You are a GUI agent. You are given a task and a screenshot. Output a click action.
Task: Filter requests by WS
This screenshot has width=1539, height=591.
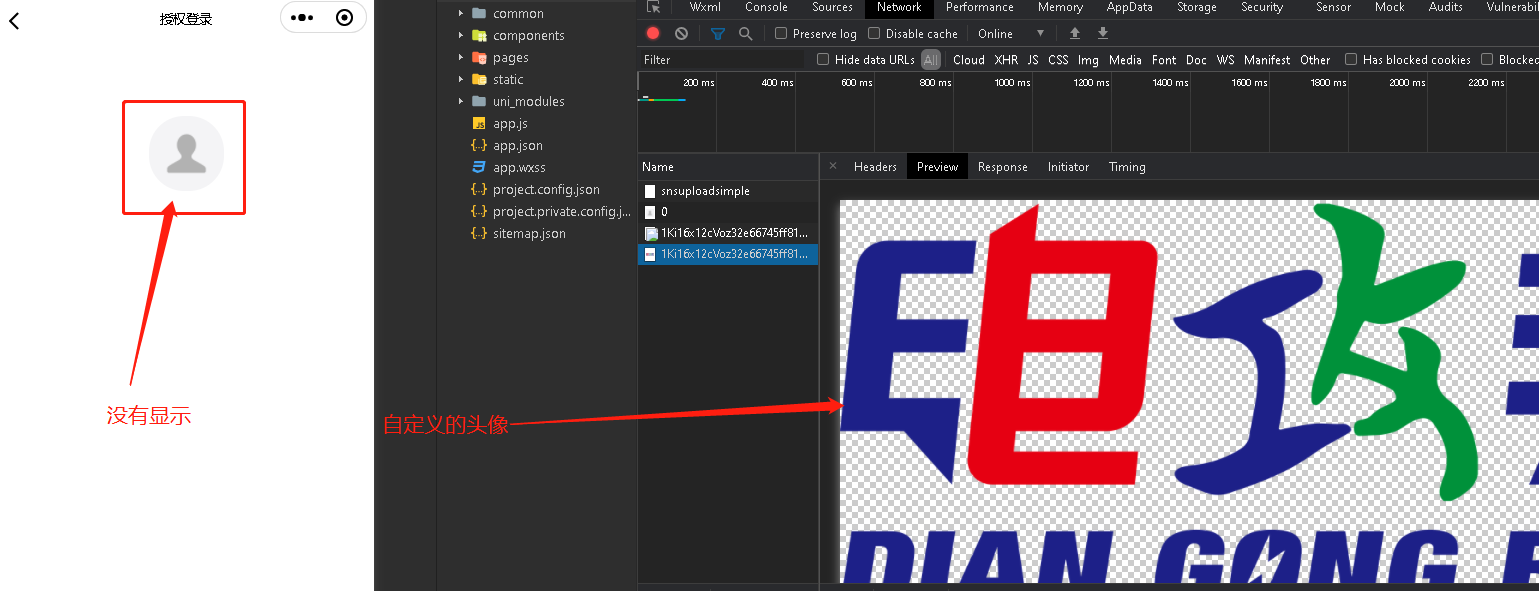1225,60
